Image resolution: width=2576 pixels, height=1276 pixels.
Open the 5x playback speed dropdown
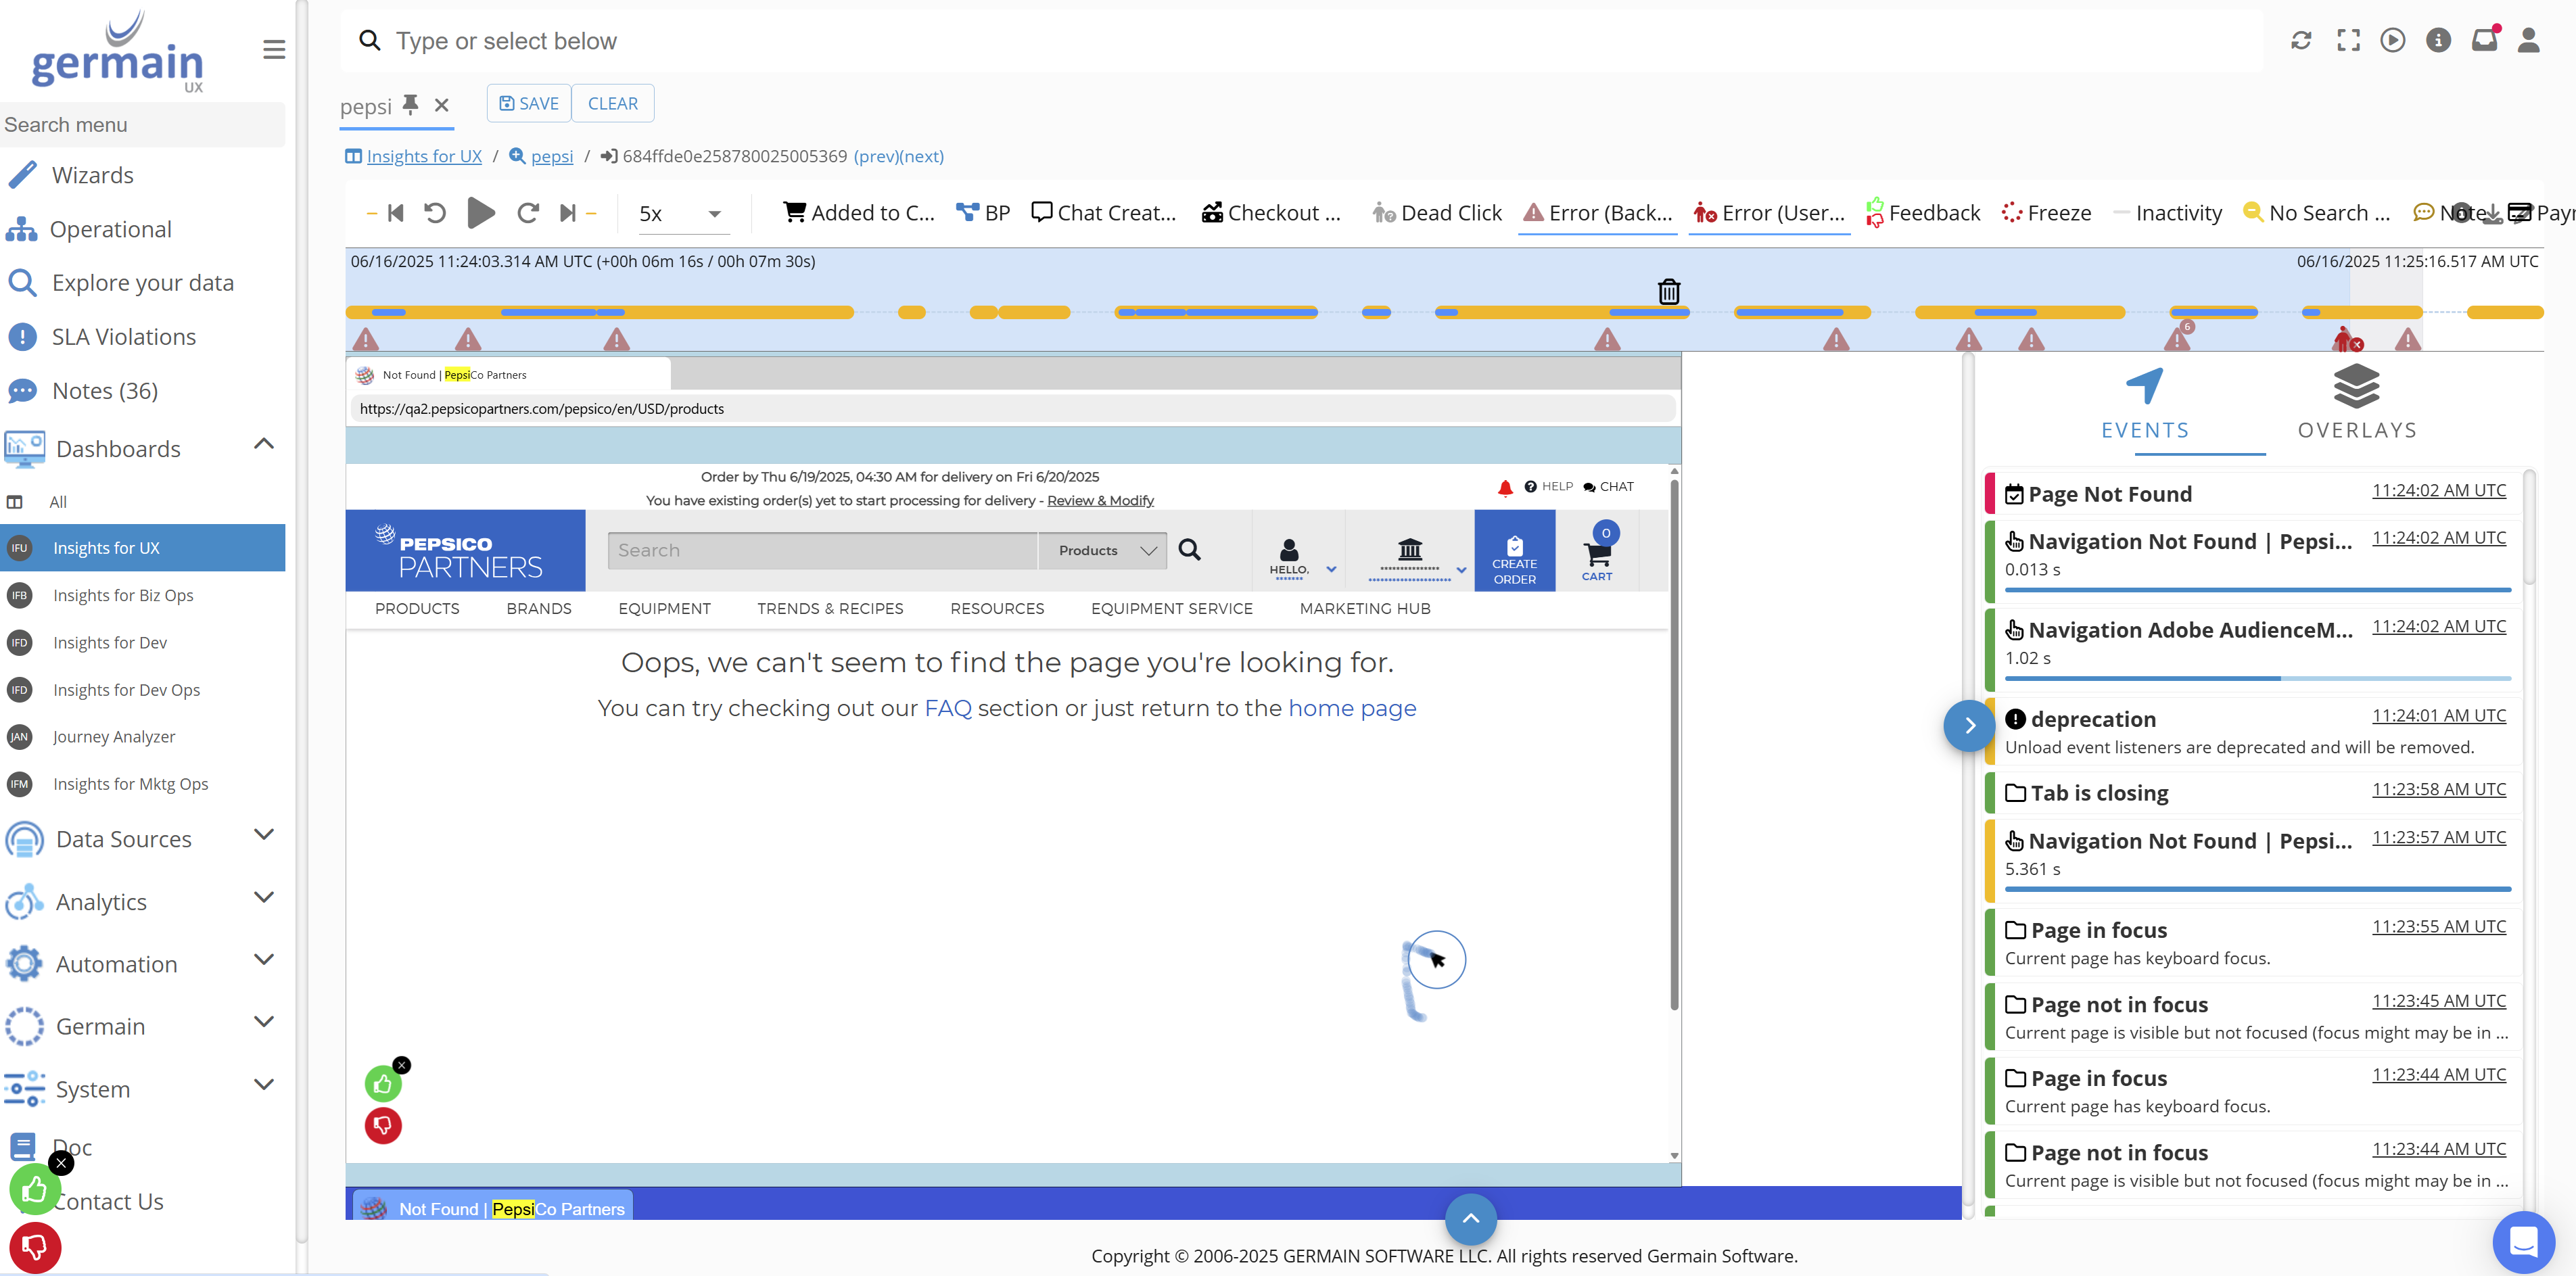pyautogui.click(x=681, y=214)
